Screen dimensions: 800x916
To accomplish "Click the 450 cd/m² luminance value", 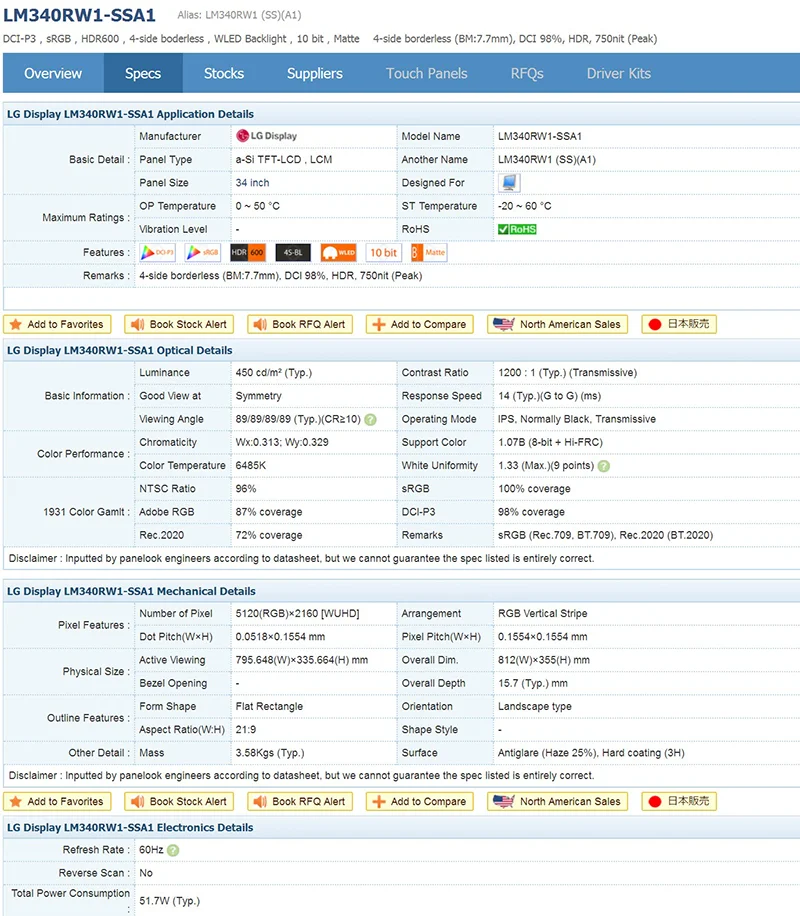I will click(274, 373).
